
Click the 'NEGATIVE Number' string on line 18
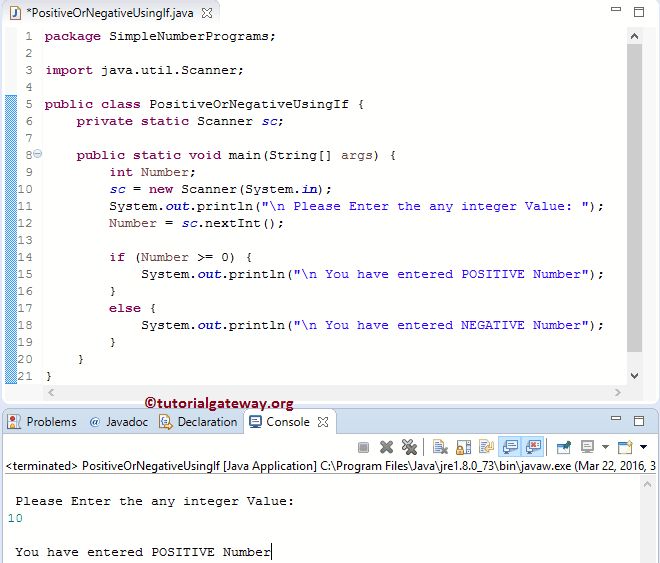coord(521,325)
